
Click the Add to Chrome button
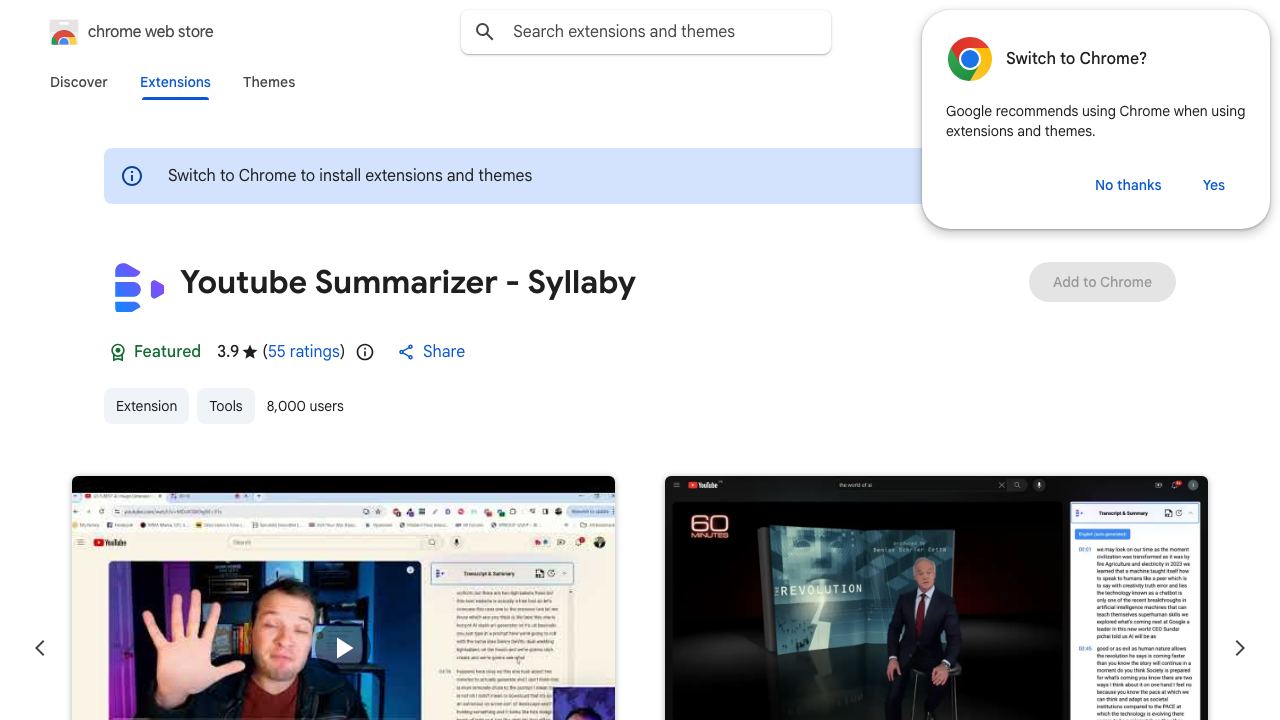tap(1102, 282)
